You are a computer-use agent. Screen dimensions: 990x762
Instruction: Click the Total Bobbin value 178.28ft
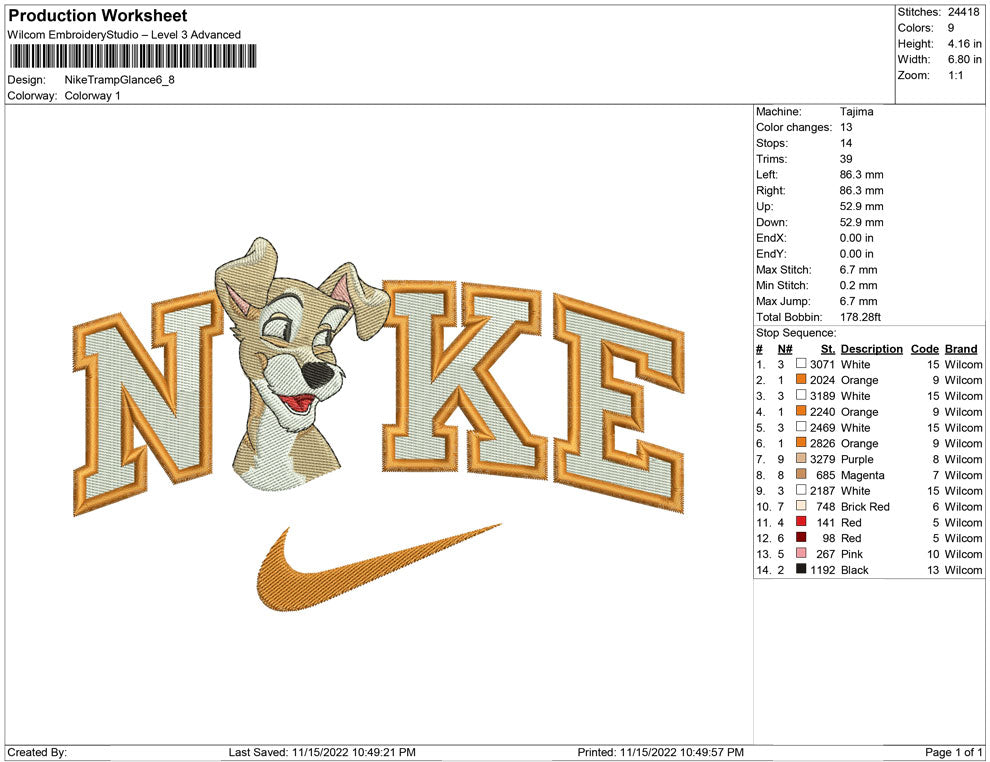tap(860, 317)
